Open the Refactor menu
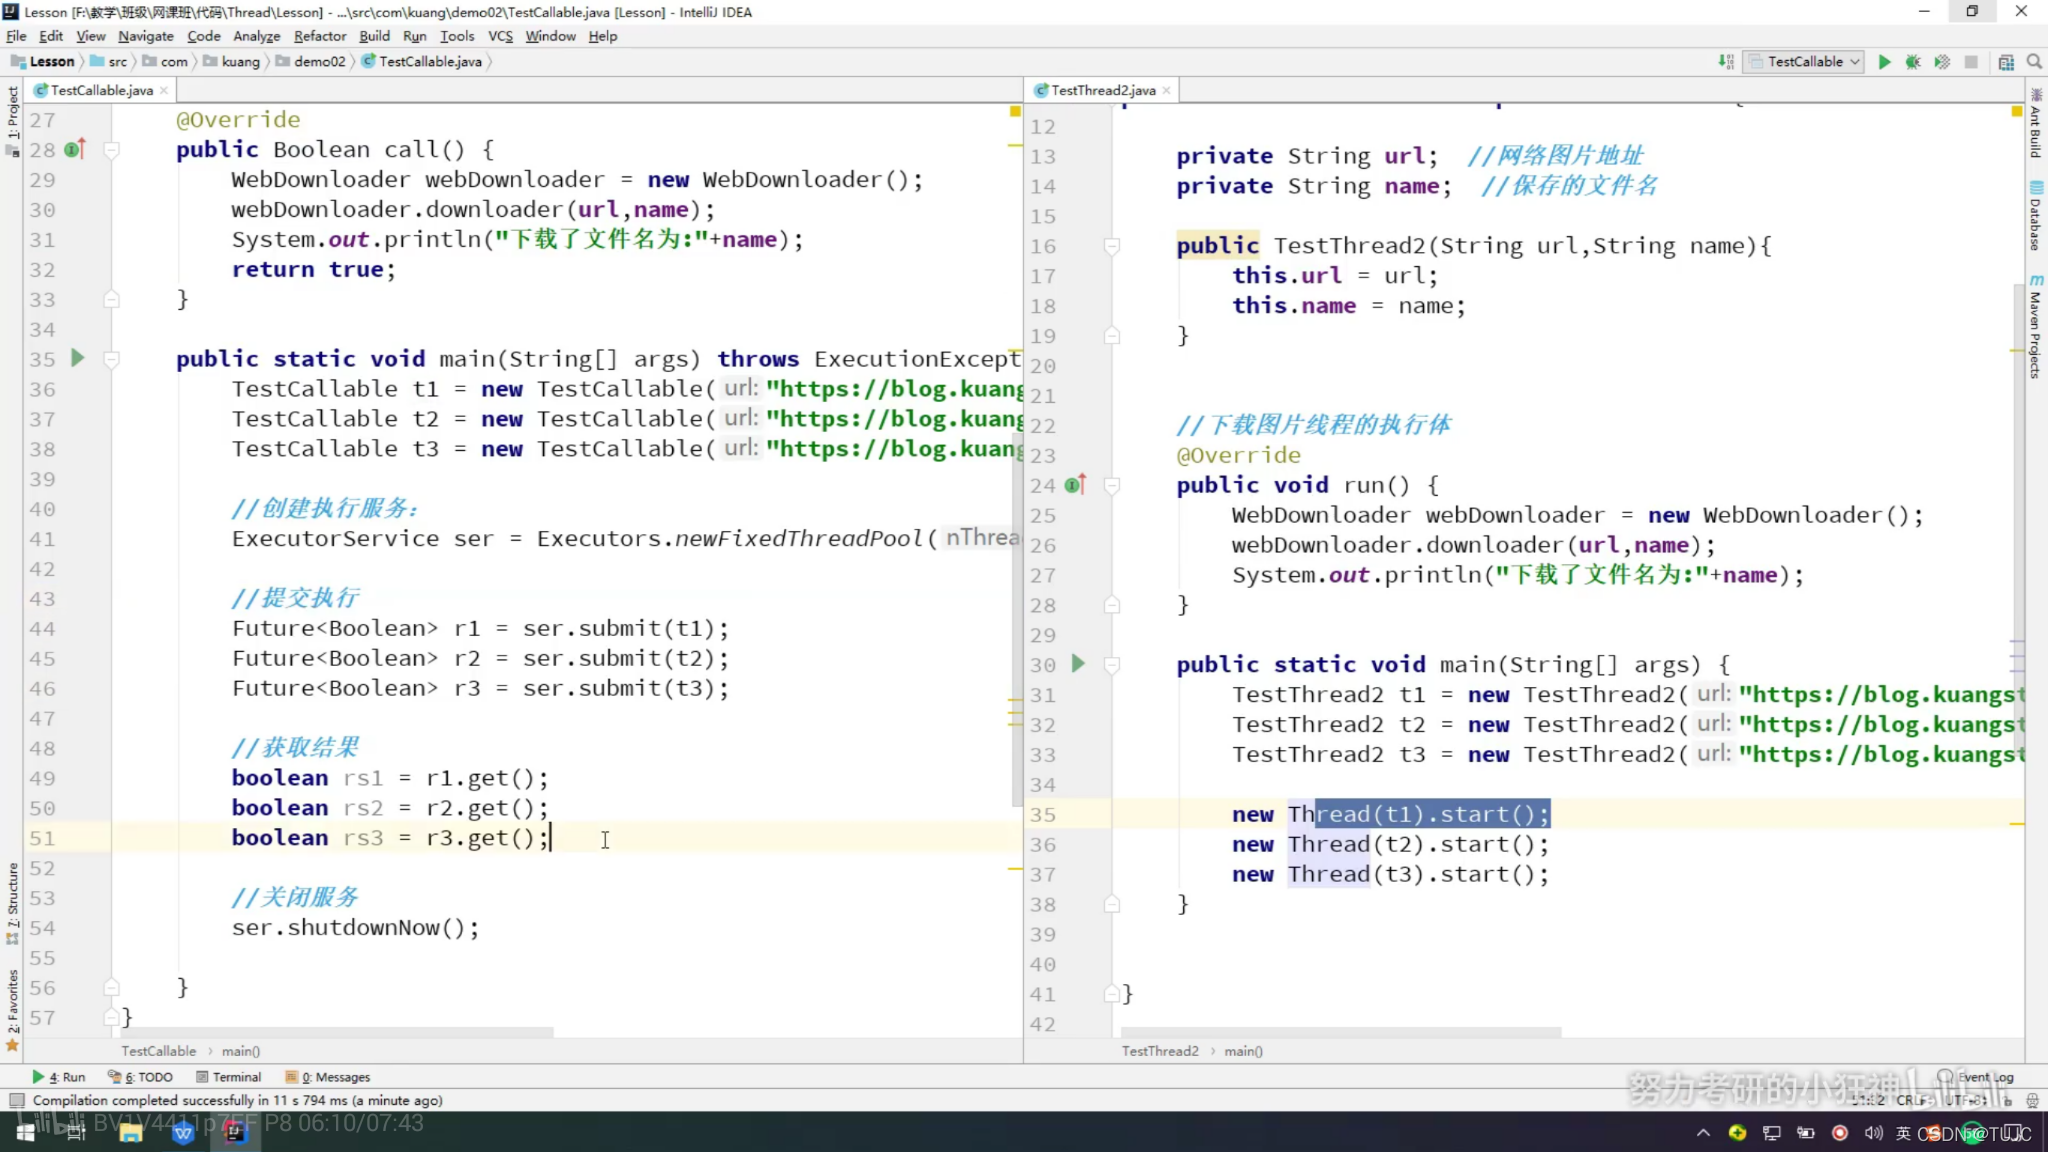 click(x=319, y=36)
